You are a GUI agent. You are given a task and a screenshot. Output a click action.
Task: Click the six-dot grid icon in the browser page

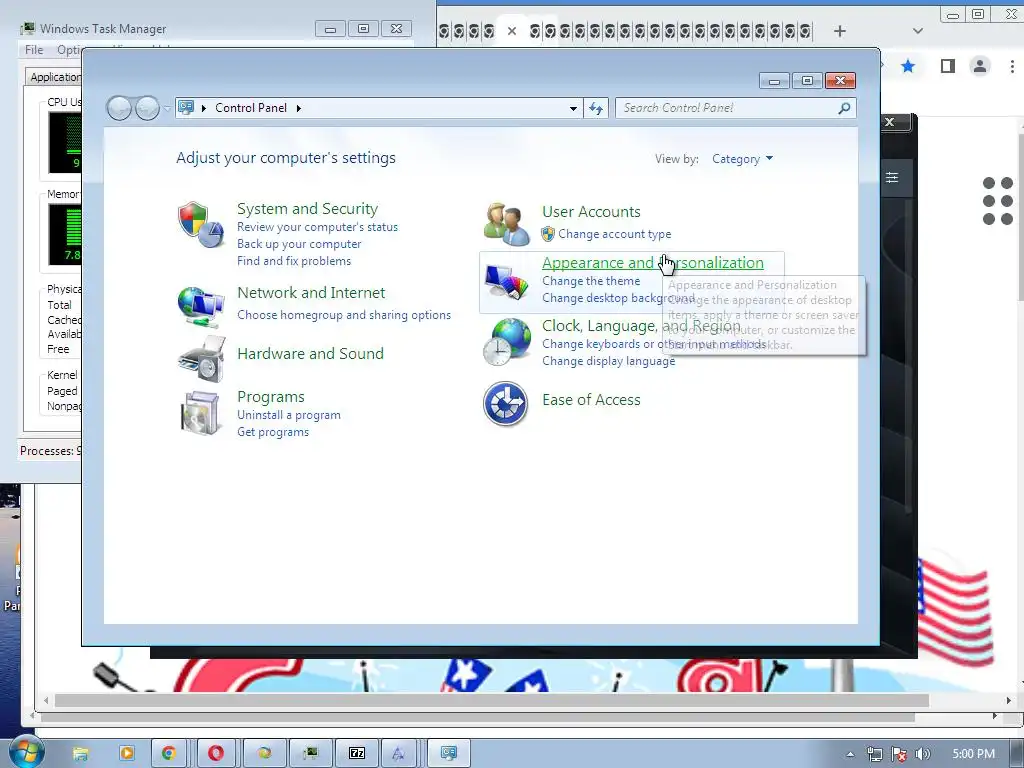(998, 200)
